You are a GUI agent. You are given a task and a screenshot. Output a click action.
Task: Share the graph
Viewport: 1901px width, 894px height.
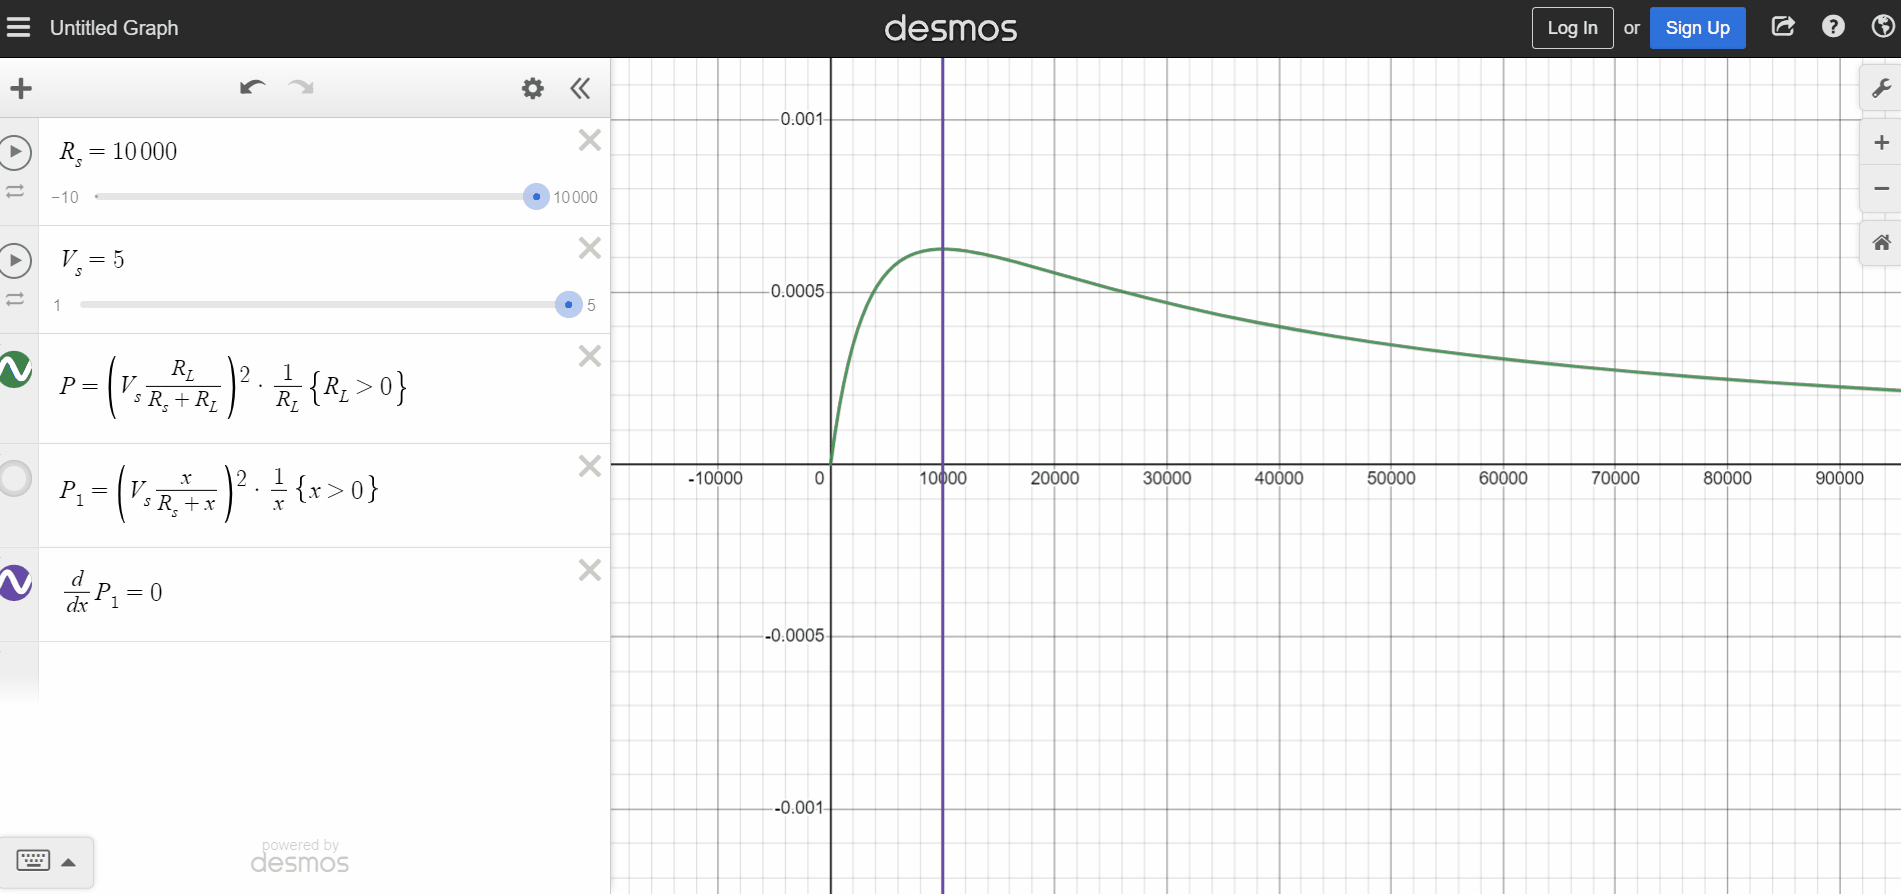click(x=1783, y=27)
